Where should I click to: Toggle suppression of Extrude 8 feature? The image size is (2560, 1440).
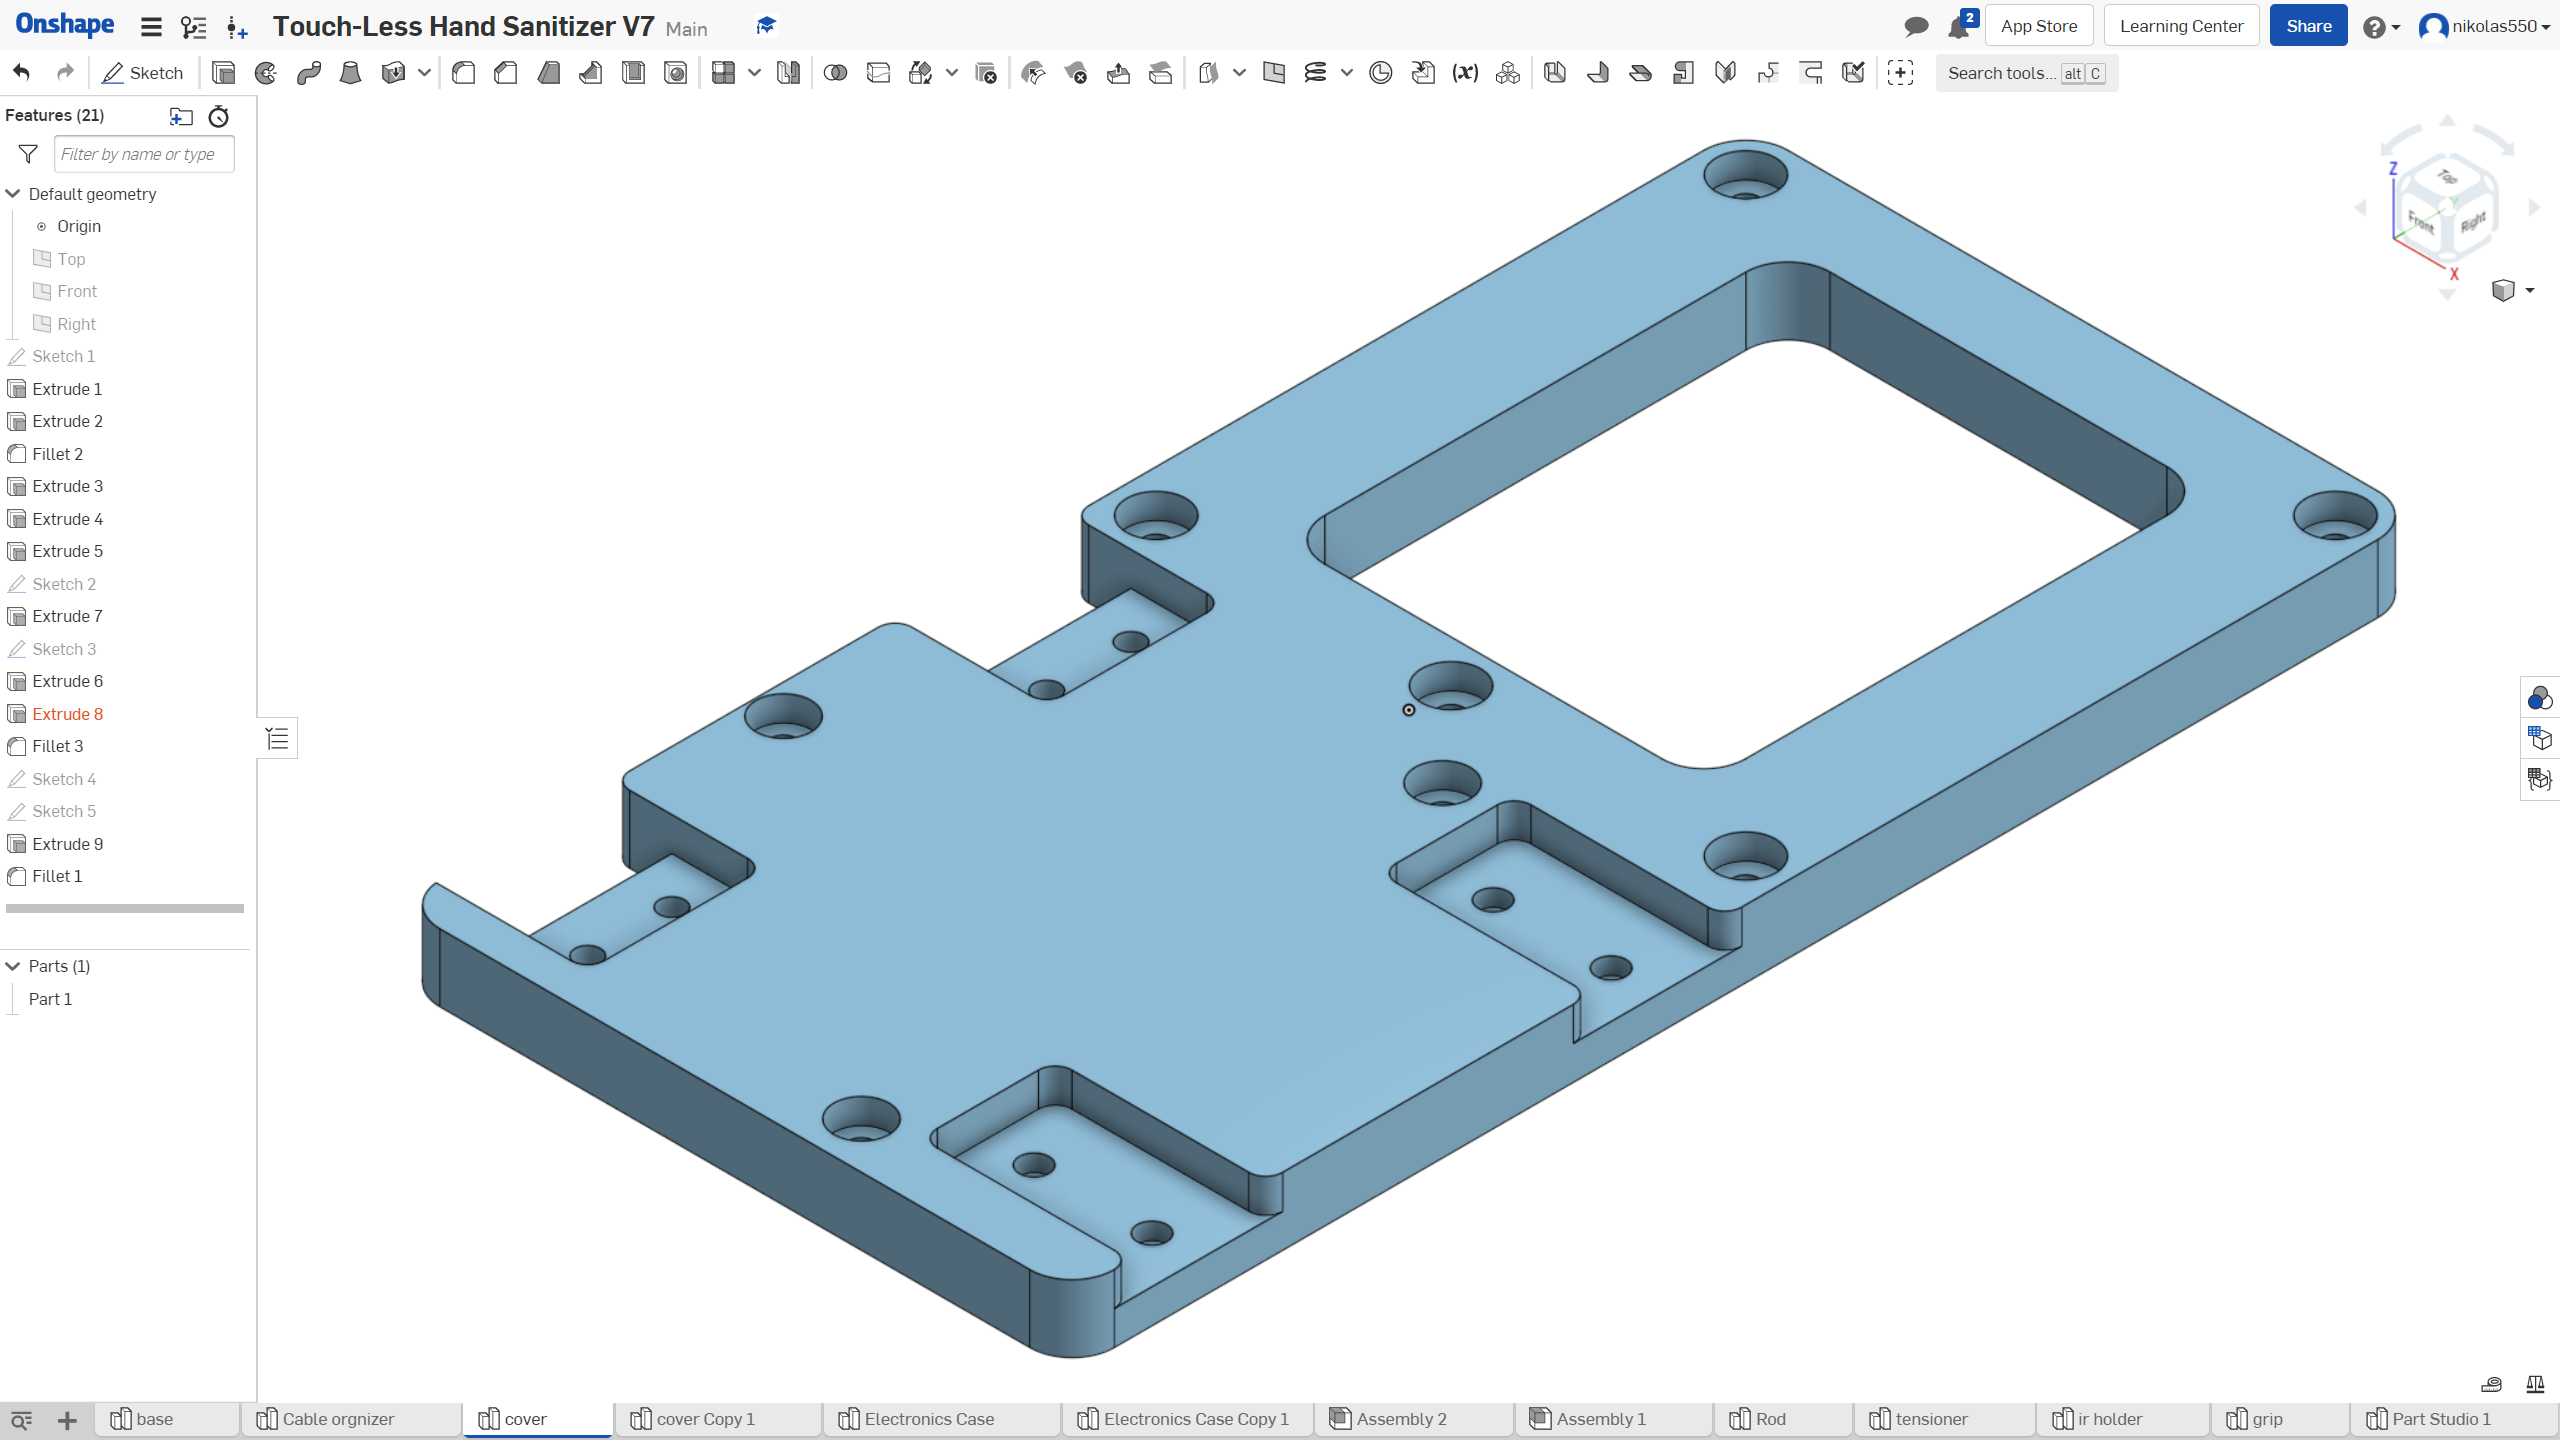(67, 713)
